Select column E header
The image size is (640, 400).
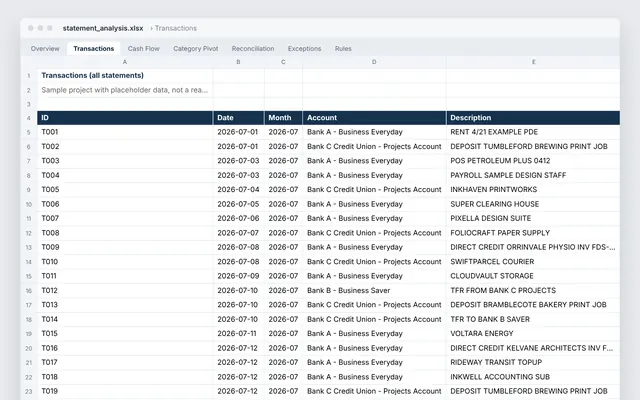pyautogui.click(x=533, y=62)
